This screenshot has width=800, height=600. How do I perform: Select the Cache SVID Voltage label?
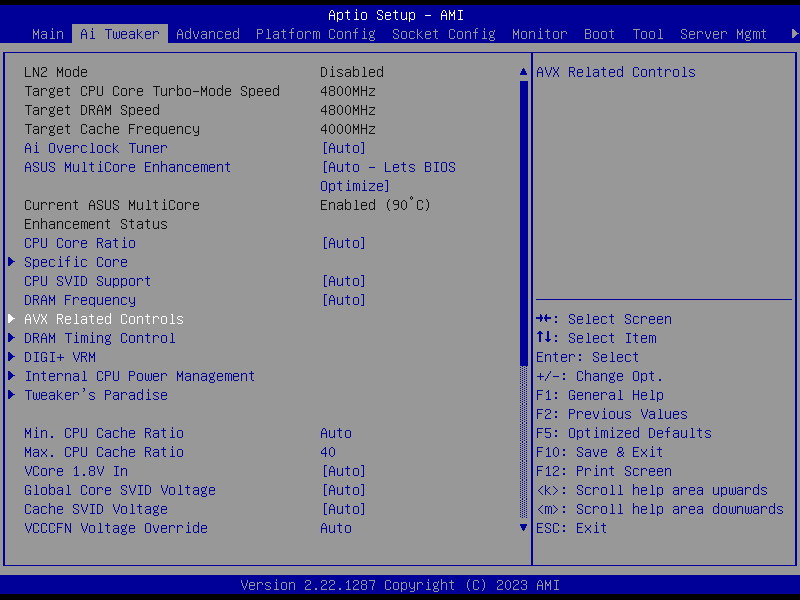(x=96, y=509)
